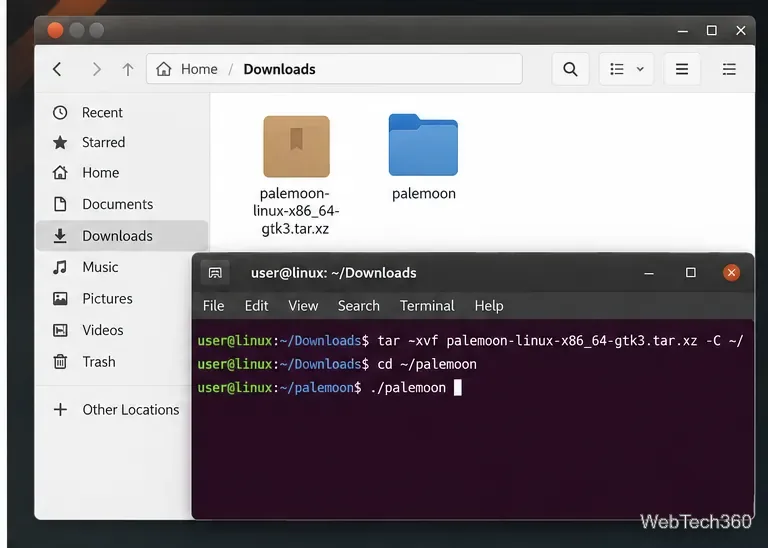Open the file manager search
768x548 pixels.
pos(570,69)
